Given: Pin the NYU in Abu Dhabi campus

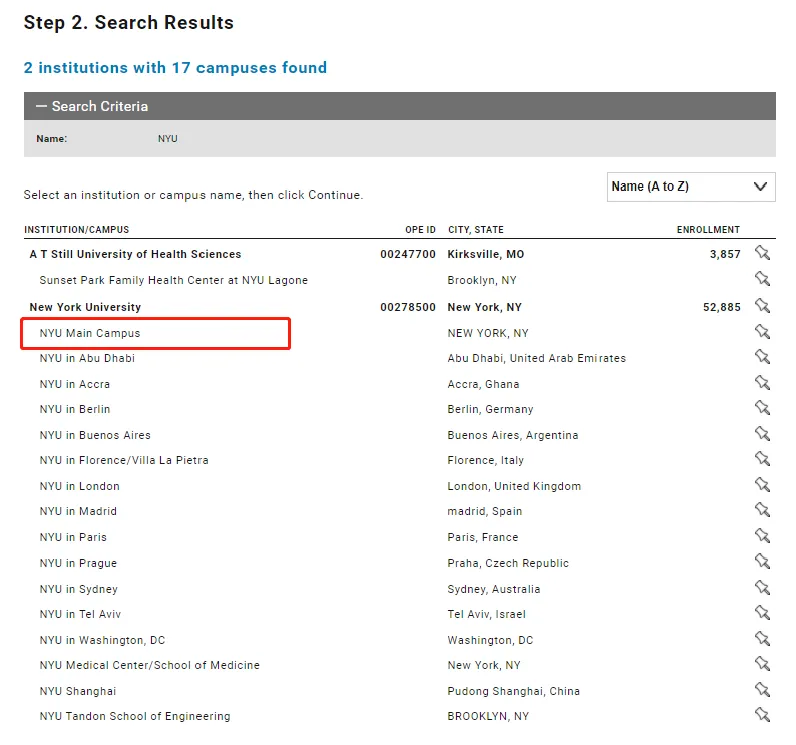Looking at the screenshot, I should 762,358.
